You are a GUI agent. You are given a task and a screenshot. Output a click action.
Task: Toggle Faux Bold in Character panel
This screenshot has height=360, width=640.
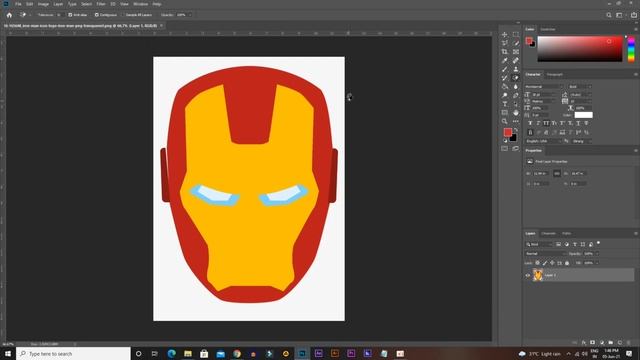click(x=530, y=123)
